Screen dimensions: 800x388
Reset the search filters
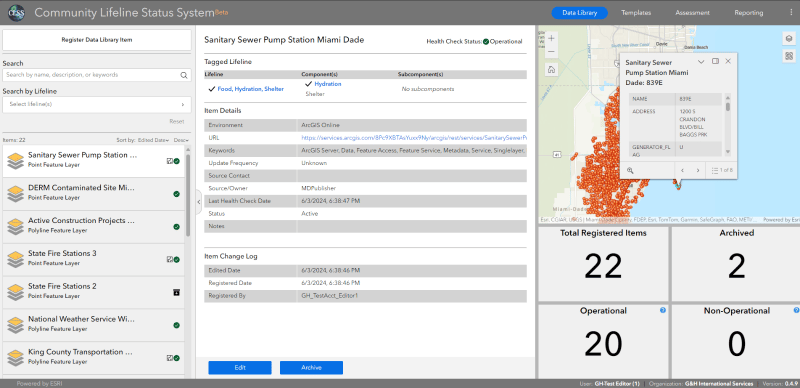(177, 122)
